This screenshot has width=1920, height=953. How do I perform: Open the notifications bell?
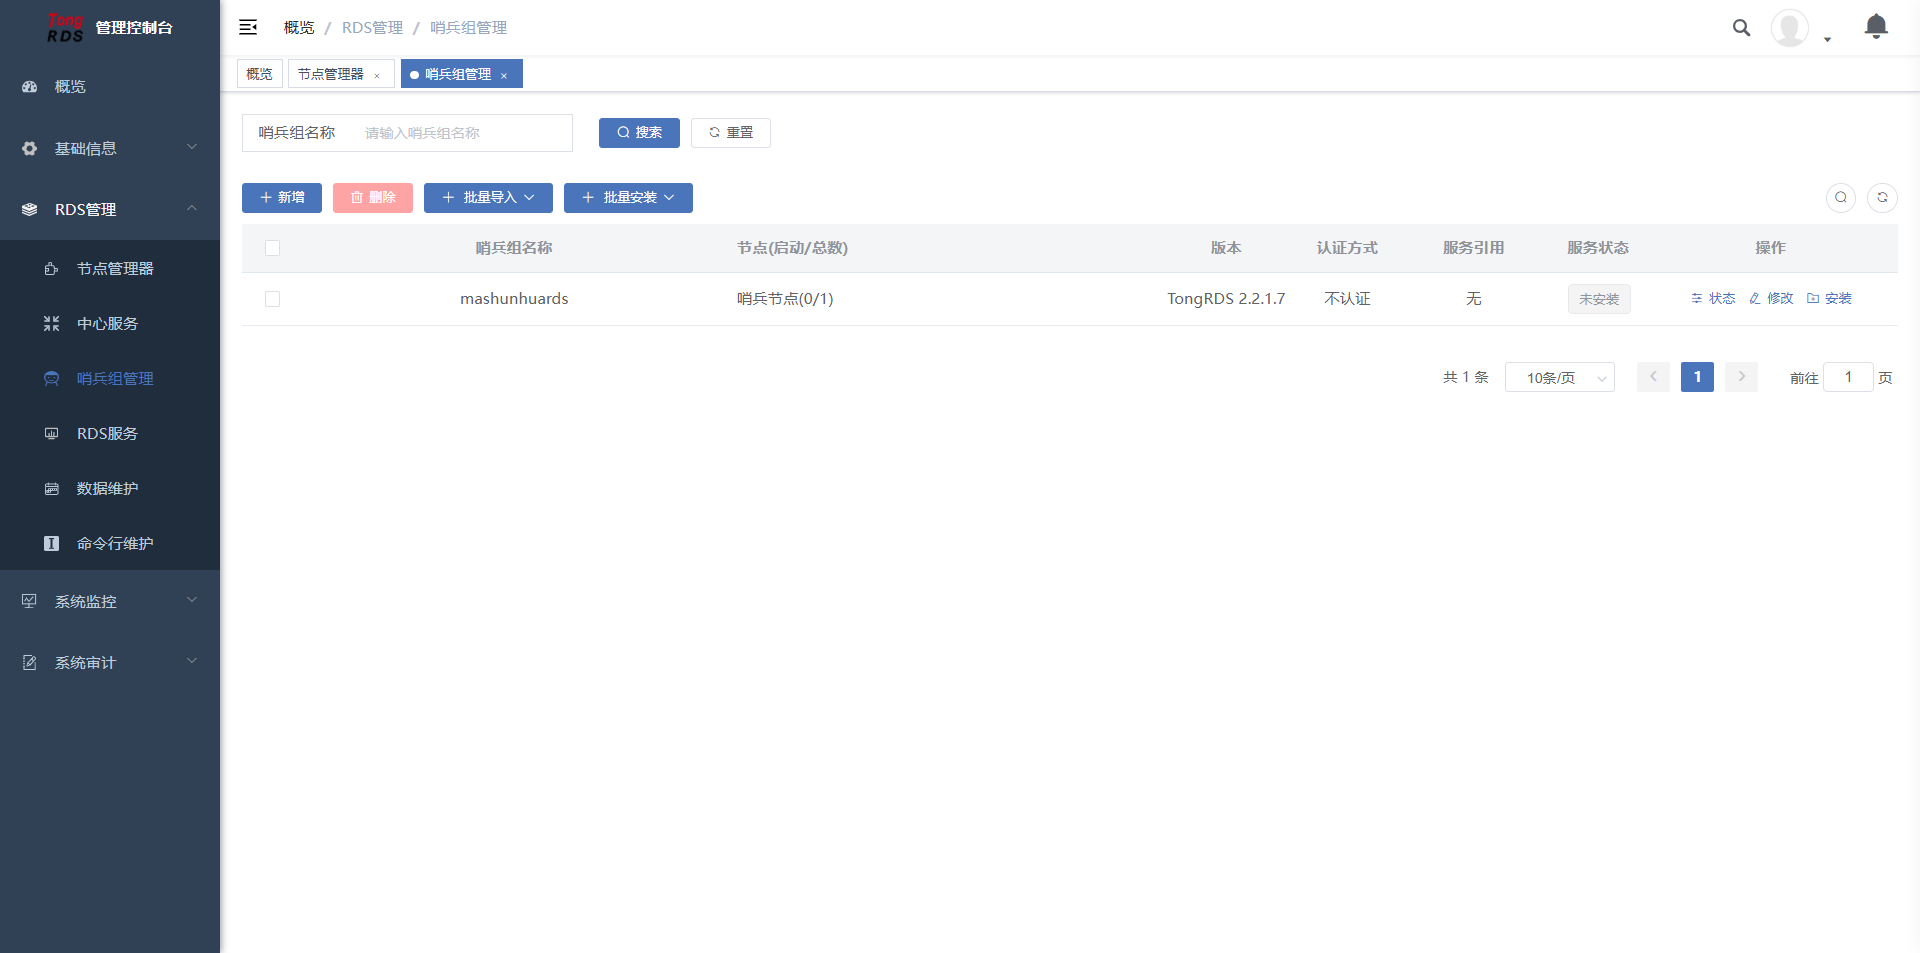click(1876, 27)
